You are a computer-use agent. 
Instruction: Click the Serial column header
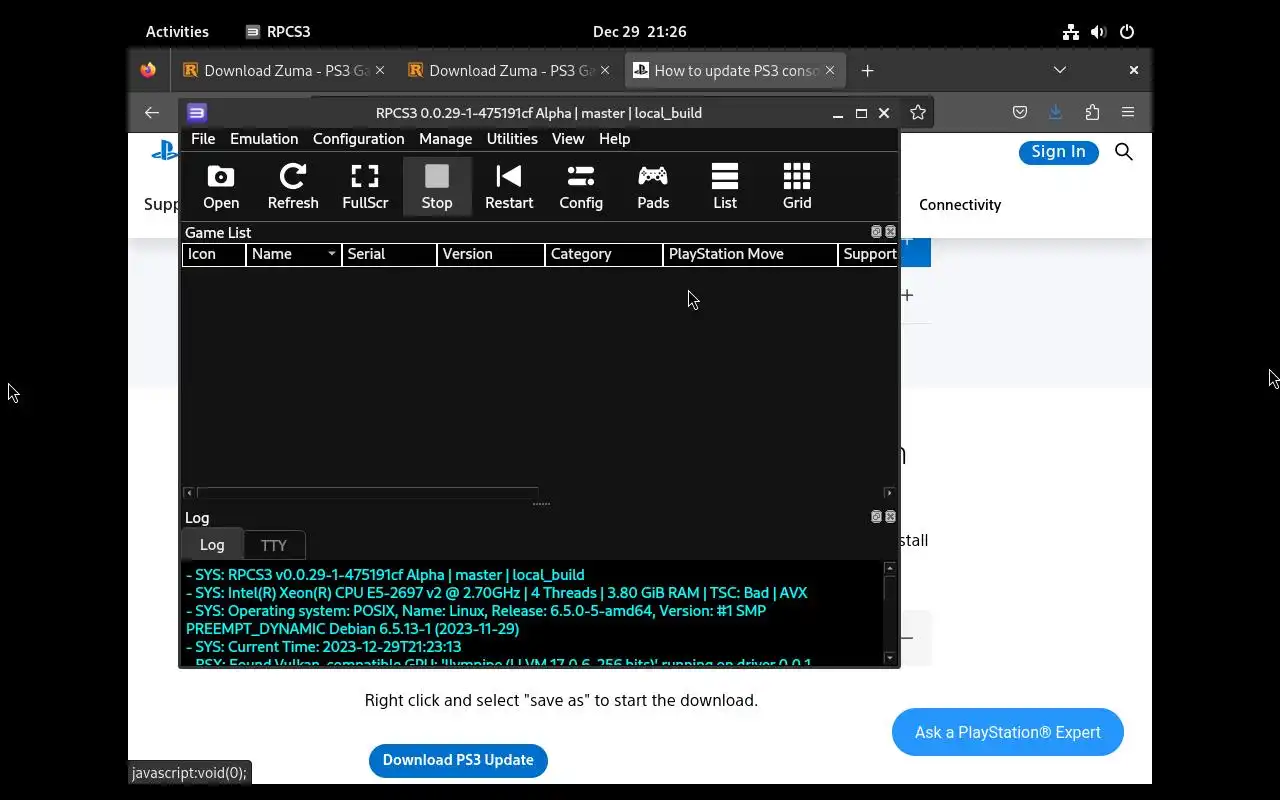pyautogui.click(x=389, y=254)
